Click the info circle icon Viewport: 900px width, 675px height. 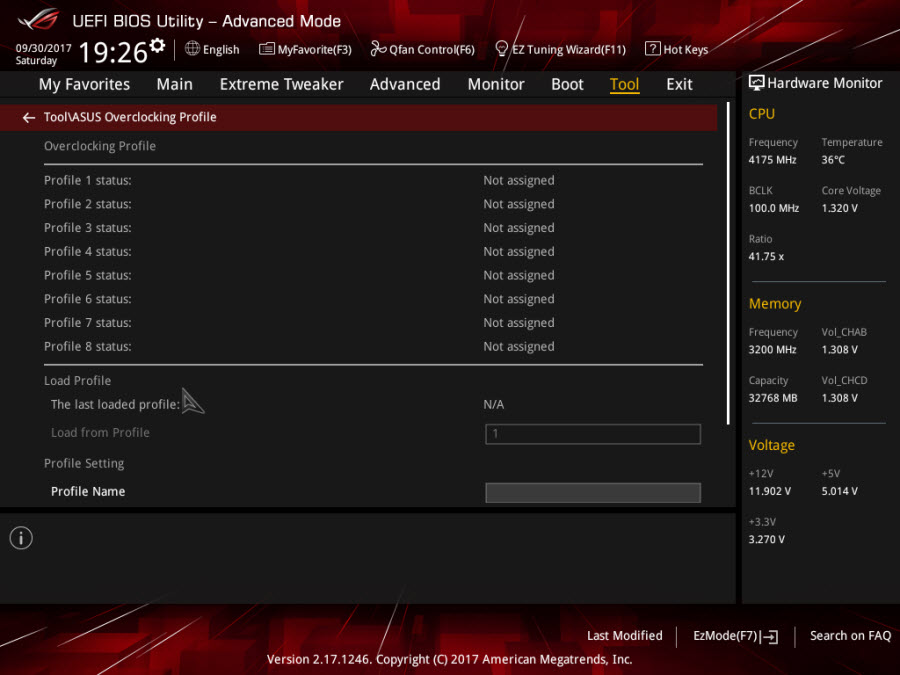click(21, 538)
